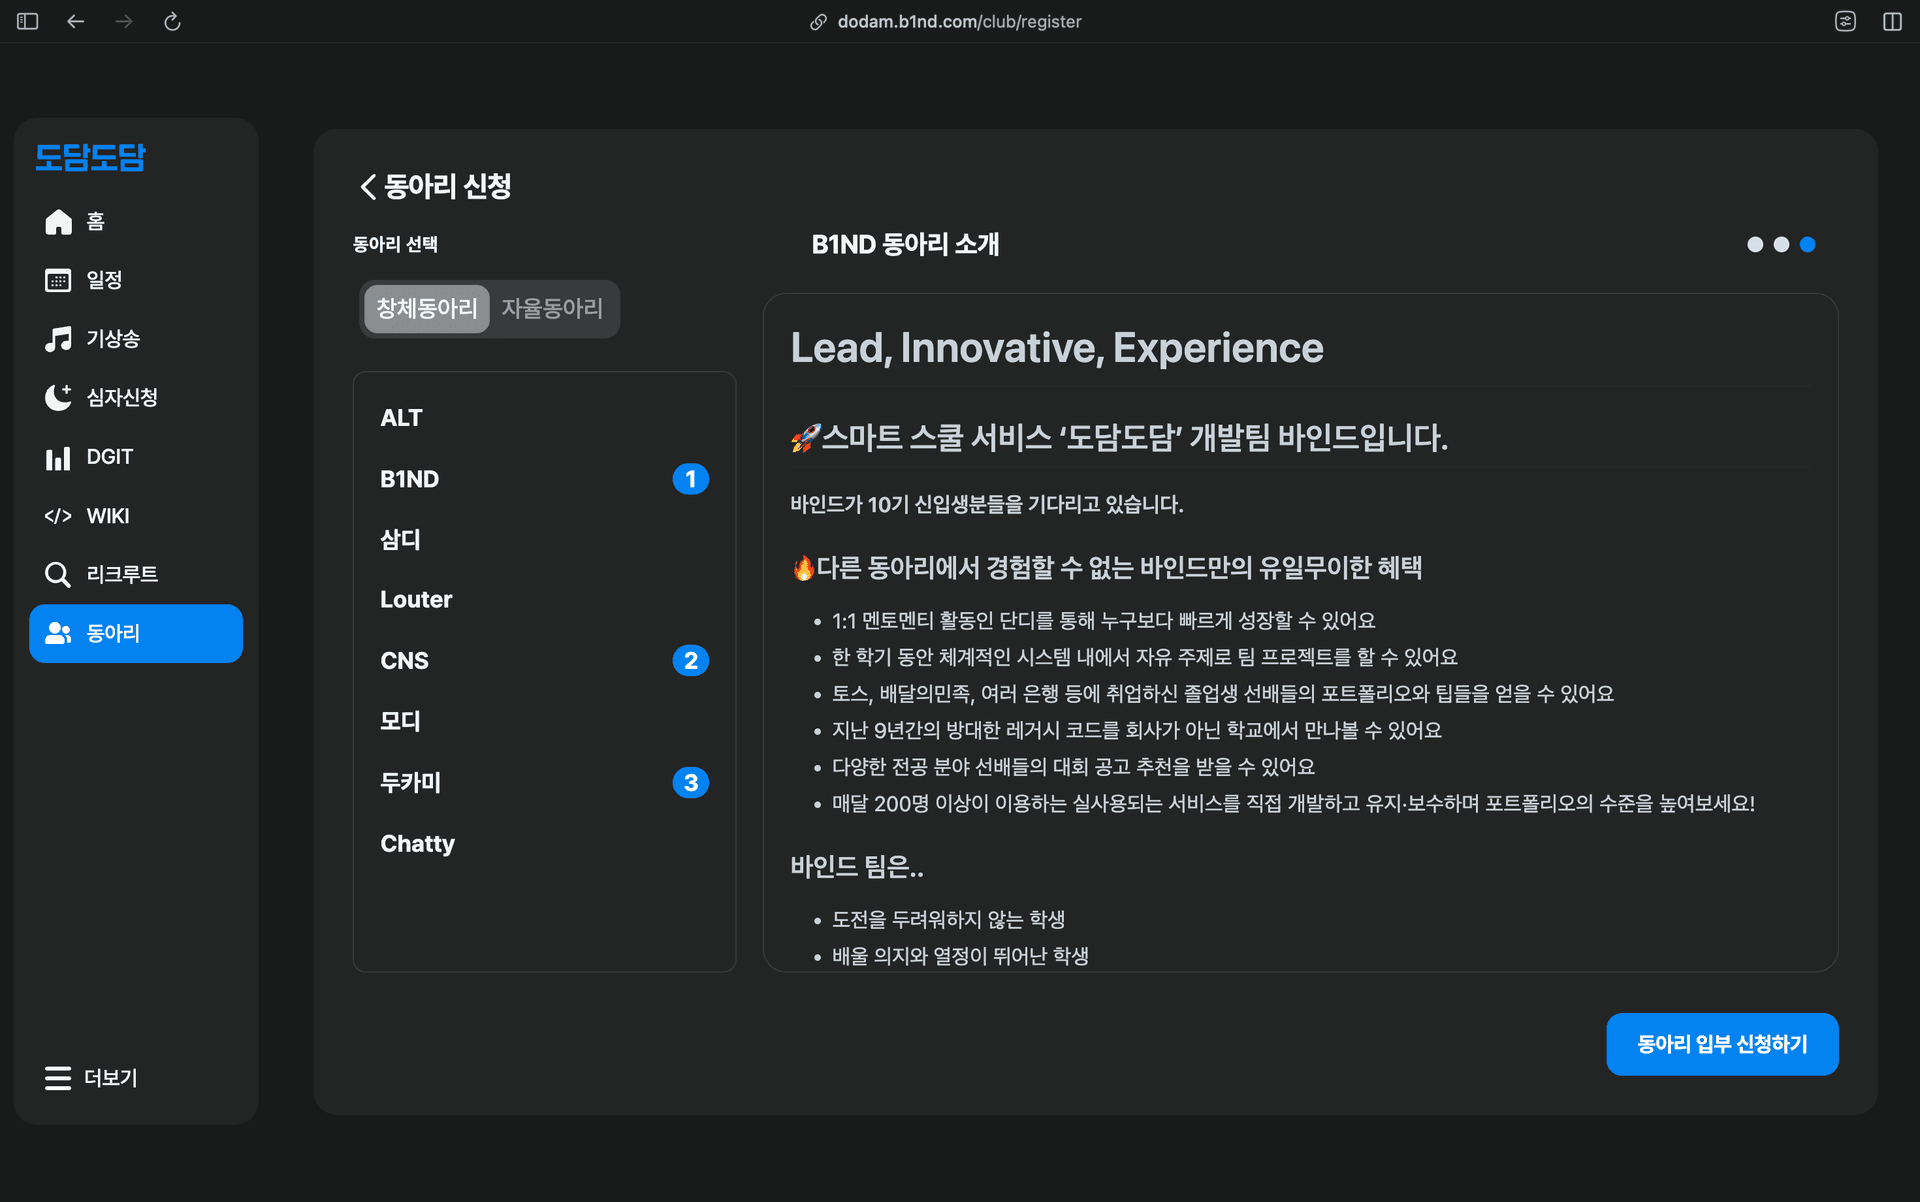1920x1202 pixels.
Task: Open the 홈 home icon in sidebar
Action: (58, 221)
